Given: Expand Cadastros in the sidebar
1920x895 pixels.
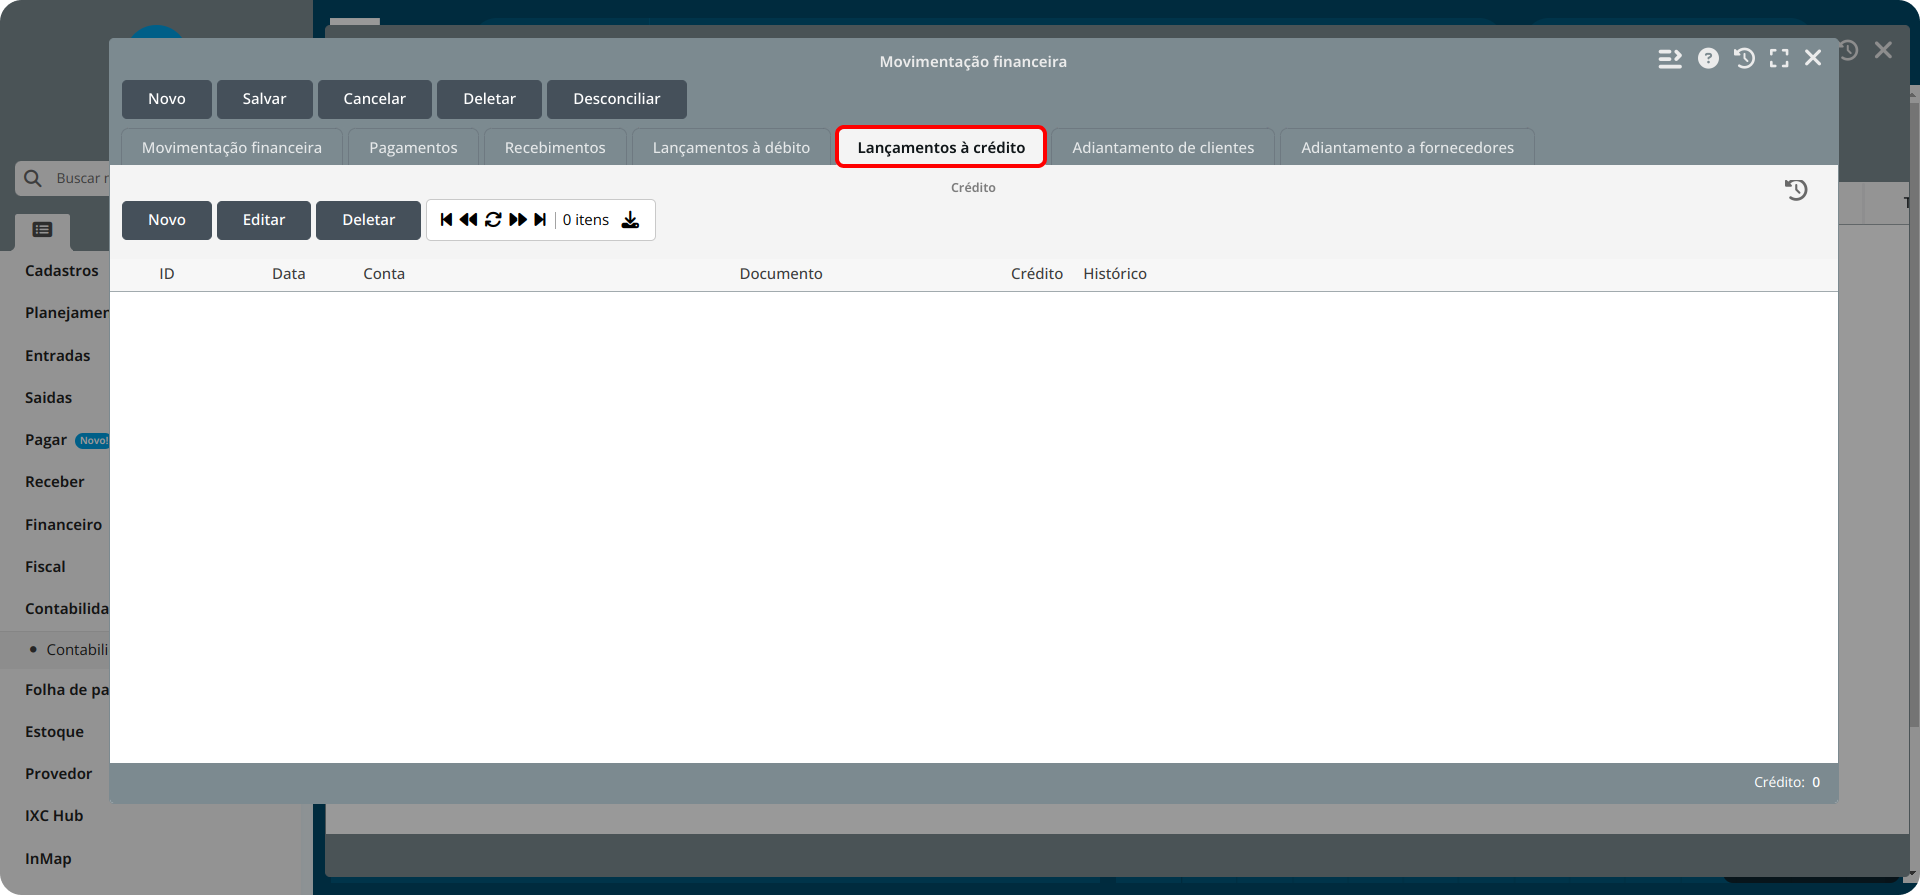Looking at the screenshot, I should pos(62,271).
